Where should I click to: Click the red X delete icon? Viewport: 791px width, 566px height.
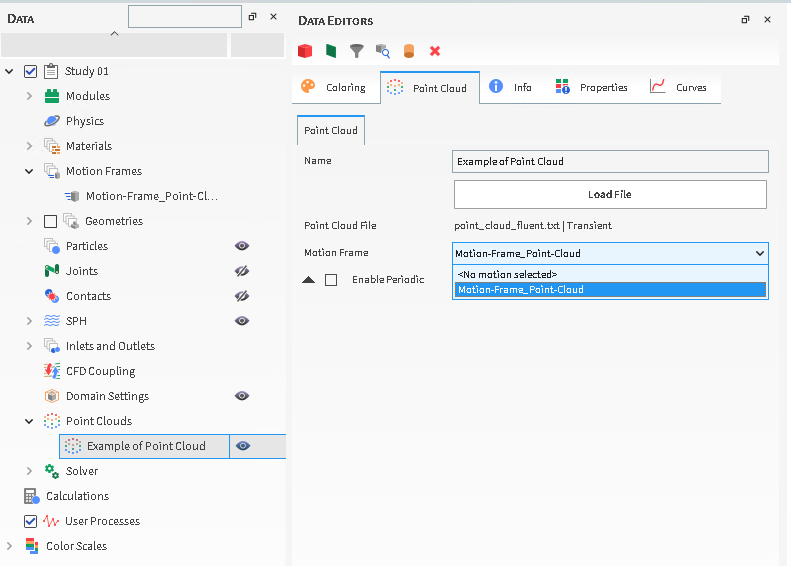click(435, 51)
